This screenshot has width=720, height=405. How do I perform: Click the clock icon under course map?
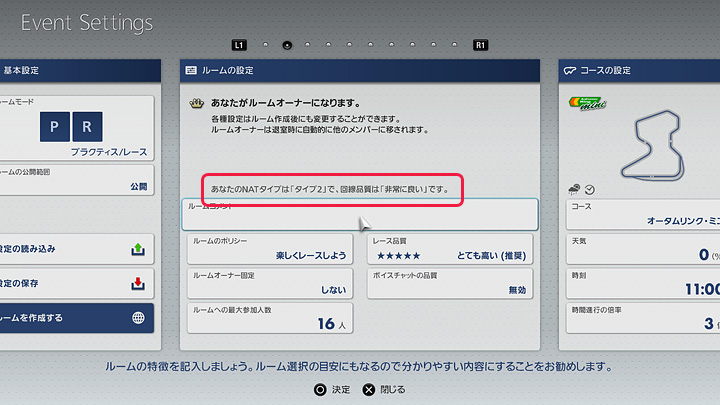click(x=590, y=189)
